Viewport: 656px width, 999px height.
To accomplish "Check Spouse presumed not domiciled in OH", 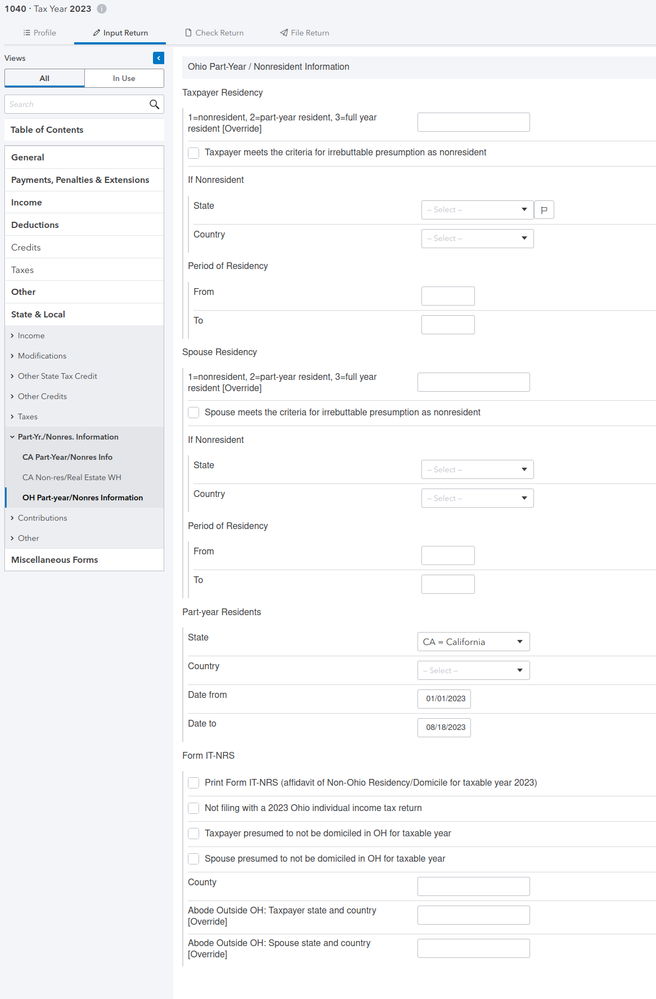I will [194, 859].
